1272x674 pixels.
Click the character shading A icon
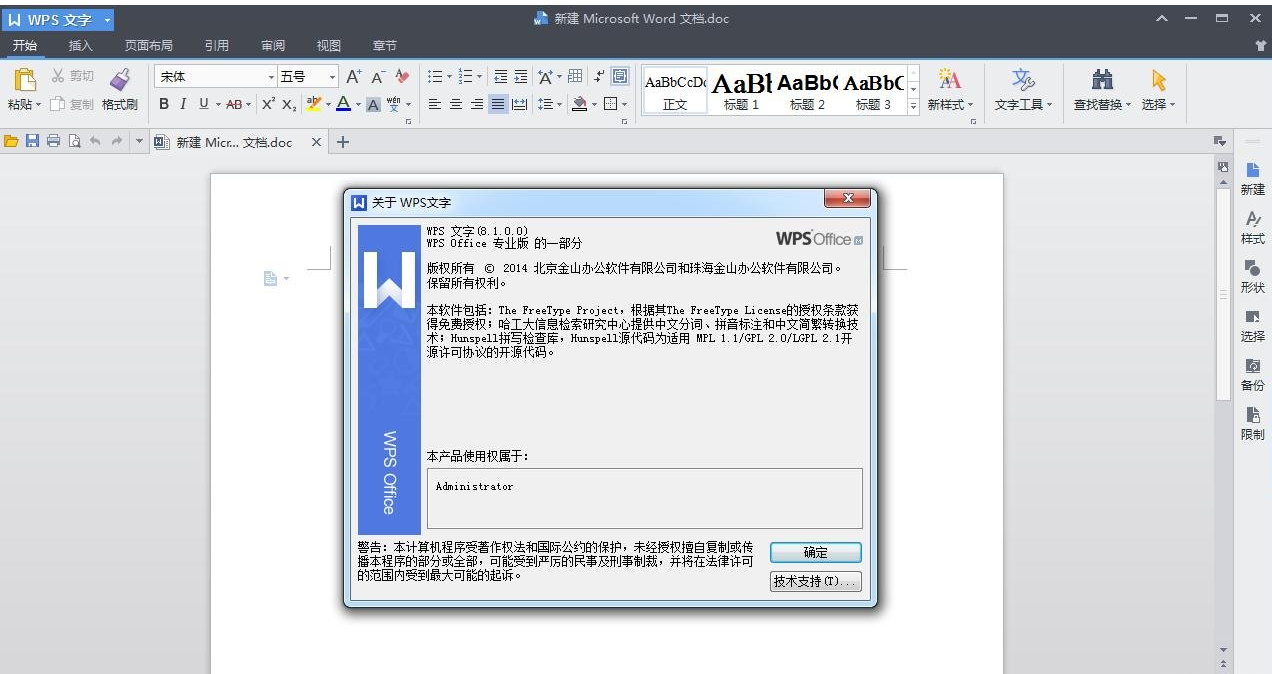(x=373, y=104)
